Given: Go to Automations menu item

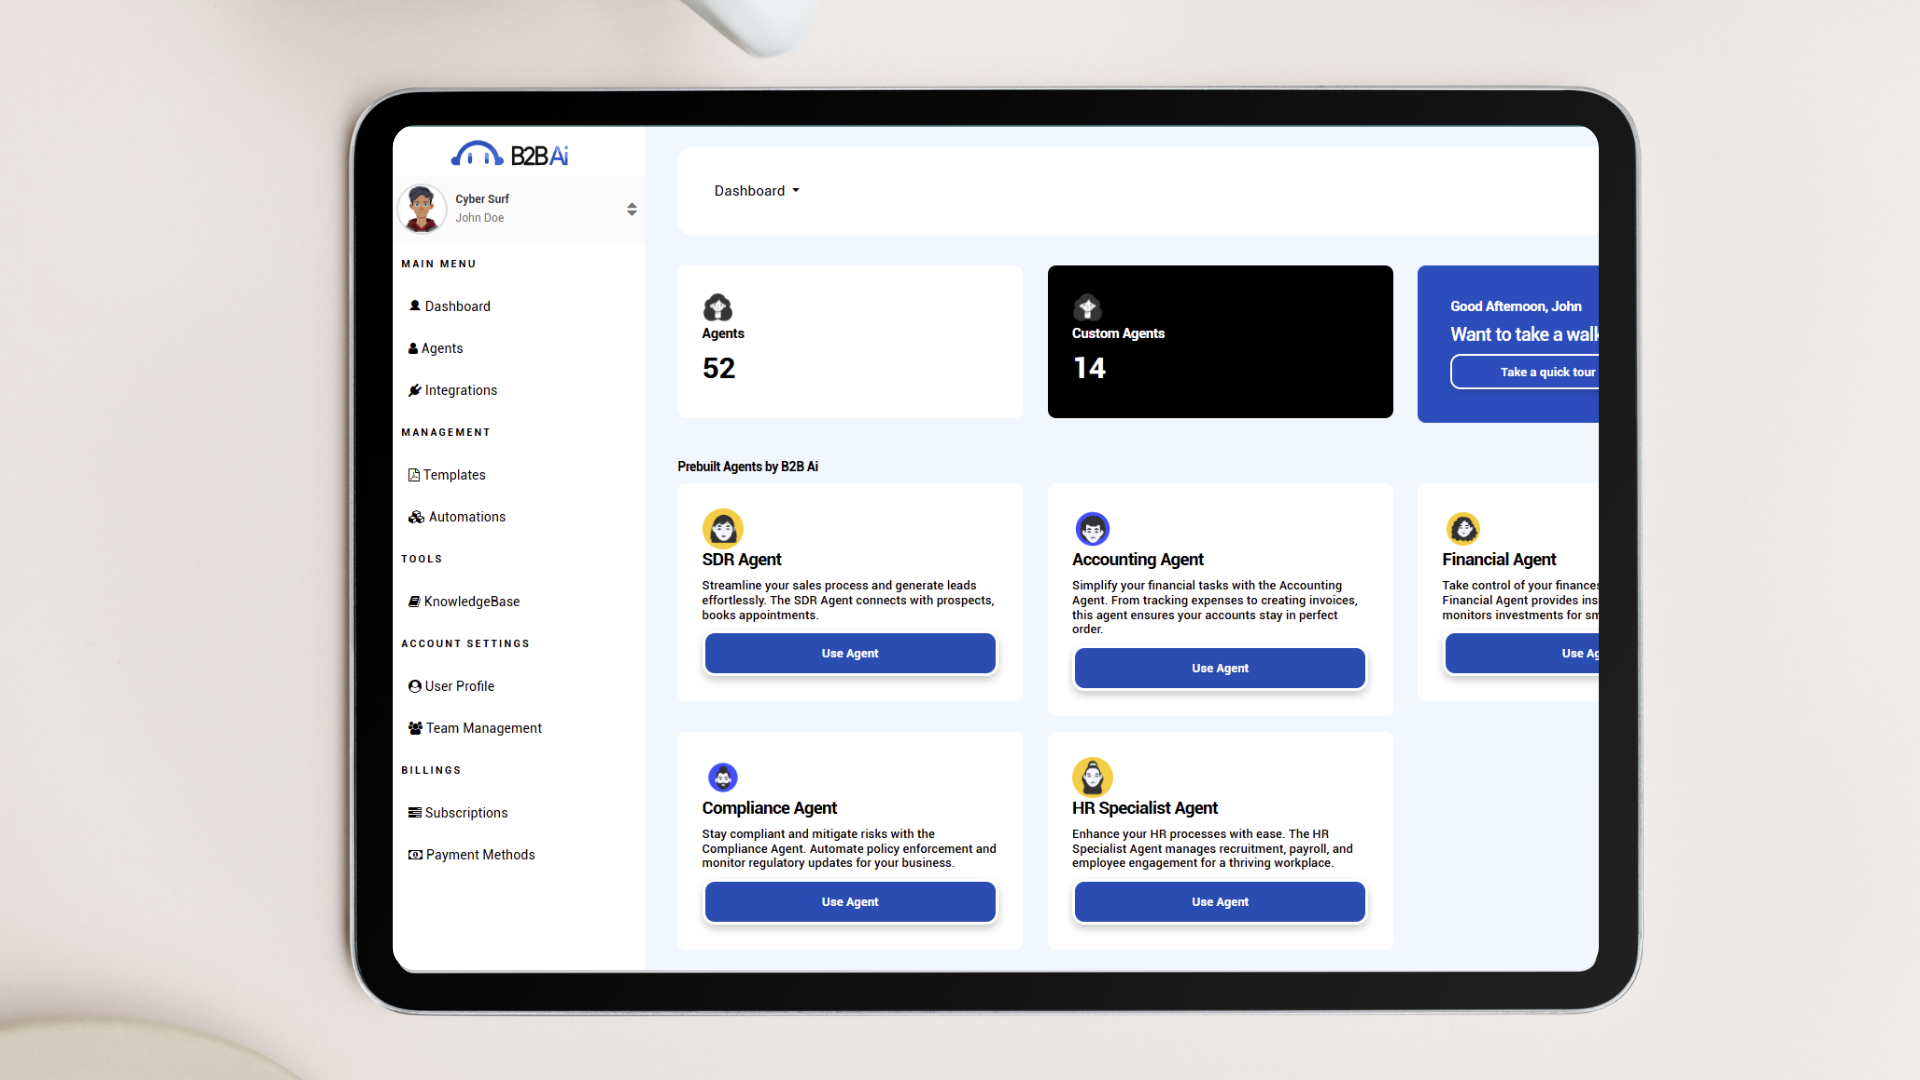Looking at the screenshot, I should click(466, 517).
